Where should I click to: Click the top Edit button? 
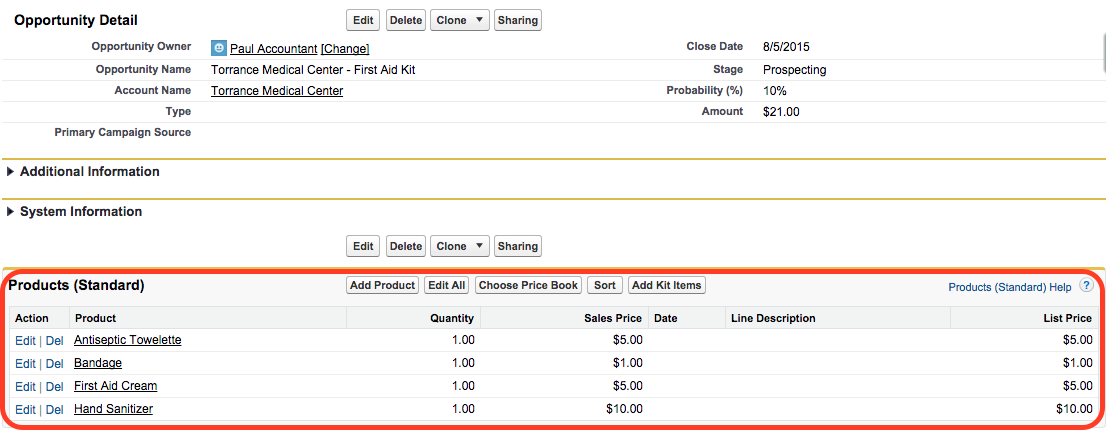(363, 20)
